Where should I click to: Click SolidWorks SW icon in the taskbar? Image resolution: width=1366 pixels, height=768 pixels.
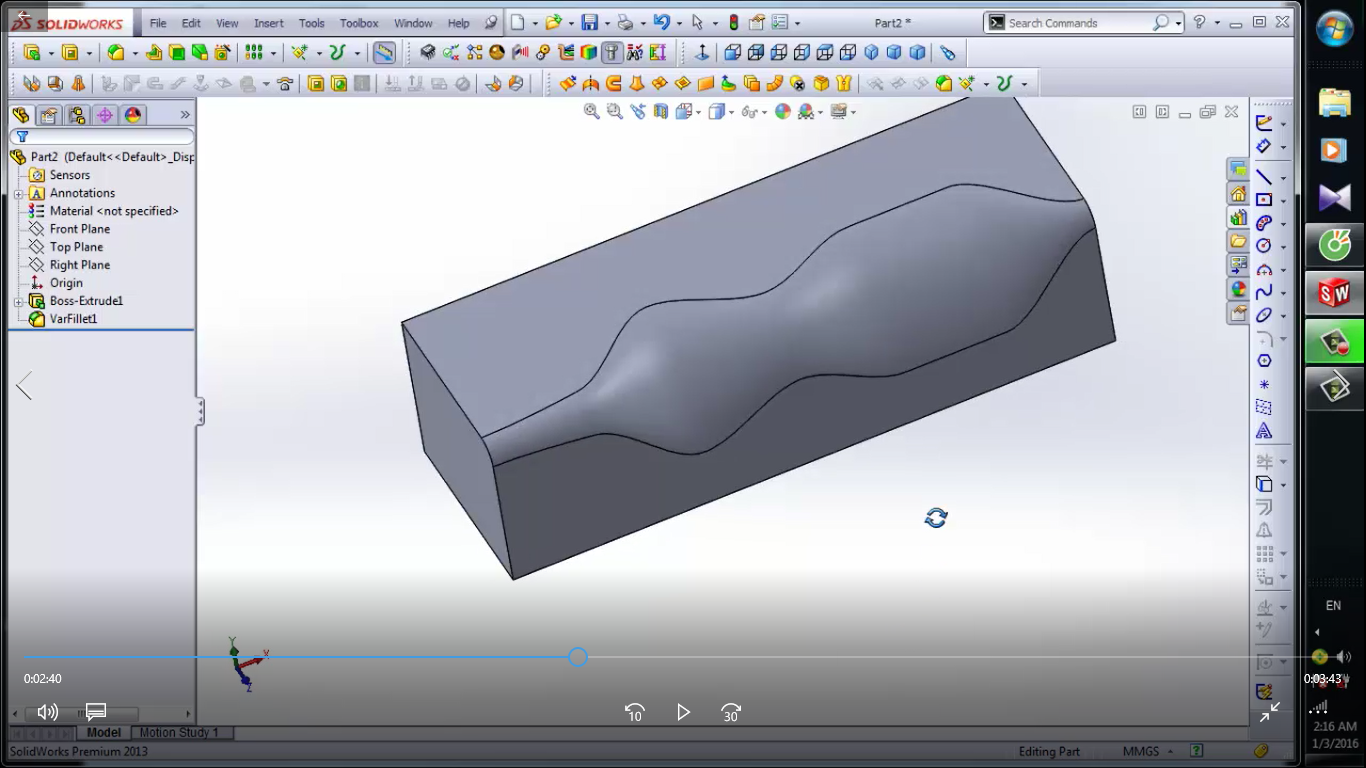coord(1335,292)
